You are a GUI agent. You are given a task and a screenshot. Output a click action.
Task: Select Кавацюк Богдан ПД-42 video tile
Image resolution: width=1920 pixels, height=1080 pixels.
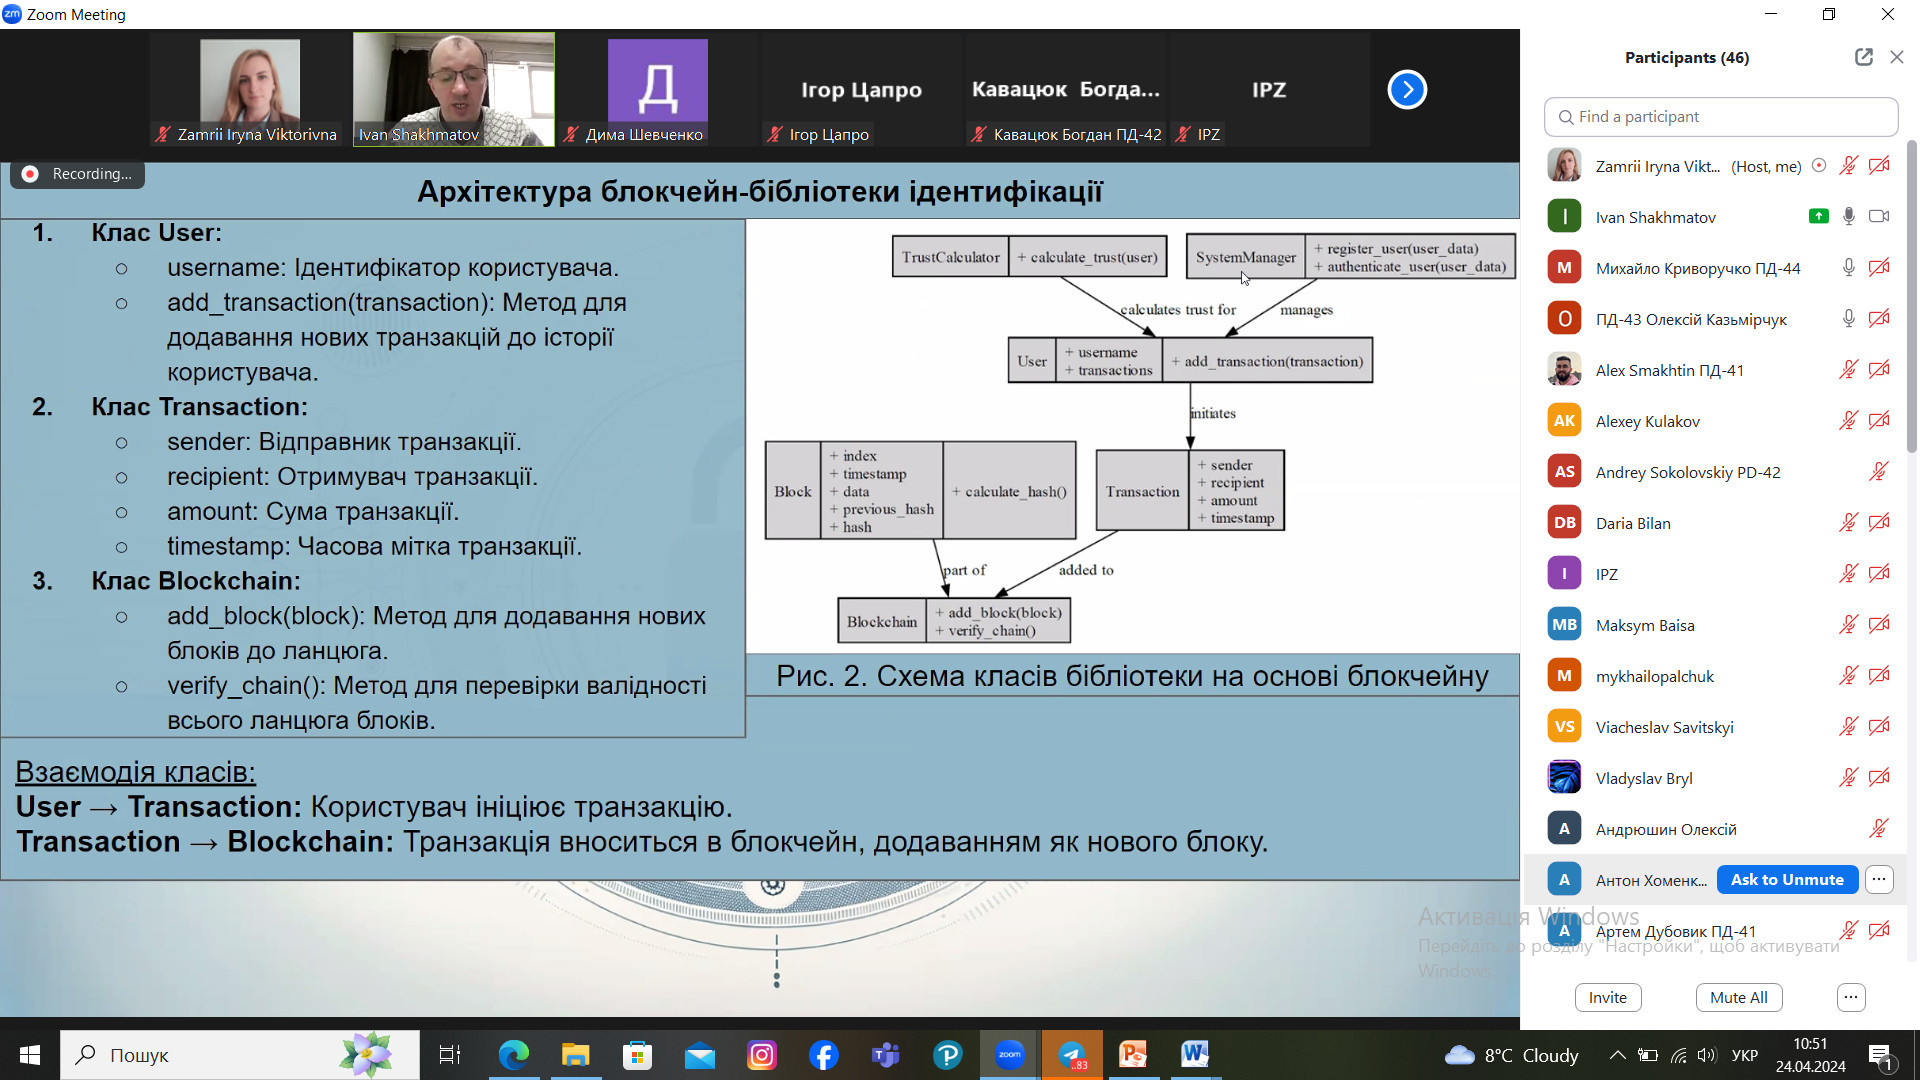tap(1065, 89)
